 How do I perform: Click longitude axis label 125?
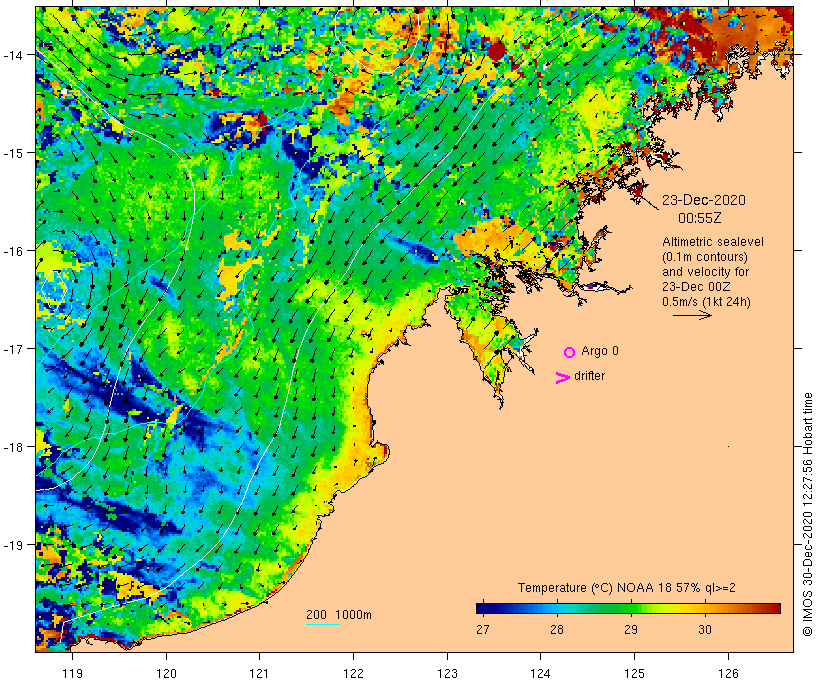(x=634, y=673)
